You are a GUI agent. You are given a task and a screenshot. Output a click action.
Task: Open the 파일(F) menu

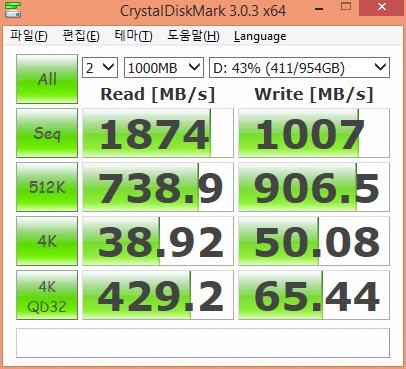click(x=29, y=36)
